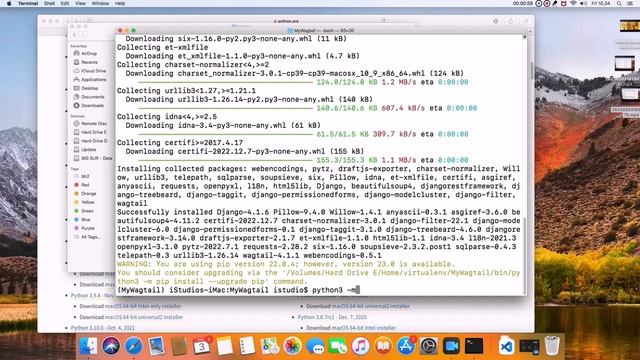Select Documents in Finder sidebar
This screenshot has width=640, height=360.
[93, 97]
